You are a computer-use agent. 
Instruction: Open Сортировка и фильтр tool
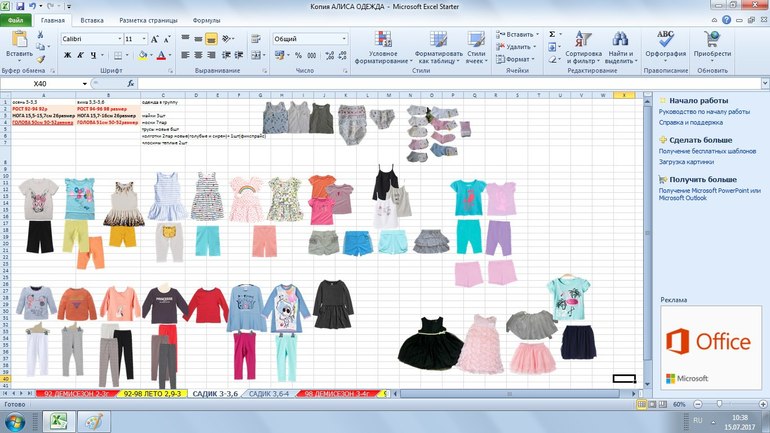pos(583,38)
